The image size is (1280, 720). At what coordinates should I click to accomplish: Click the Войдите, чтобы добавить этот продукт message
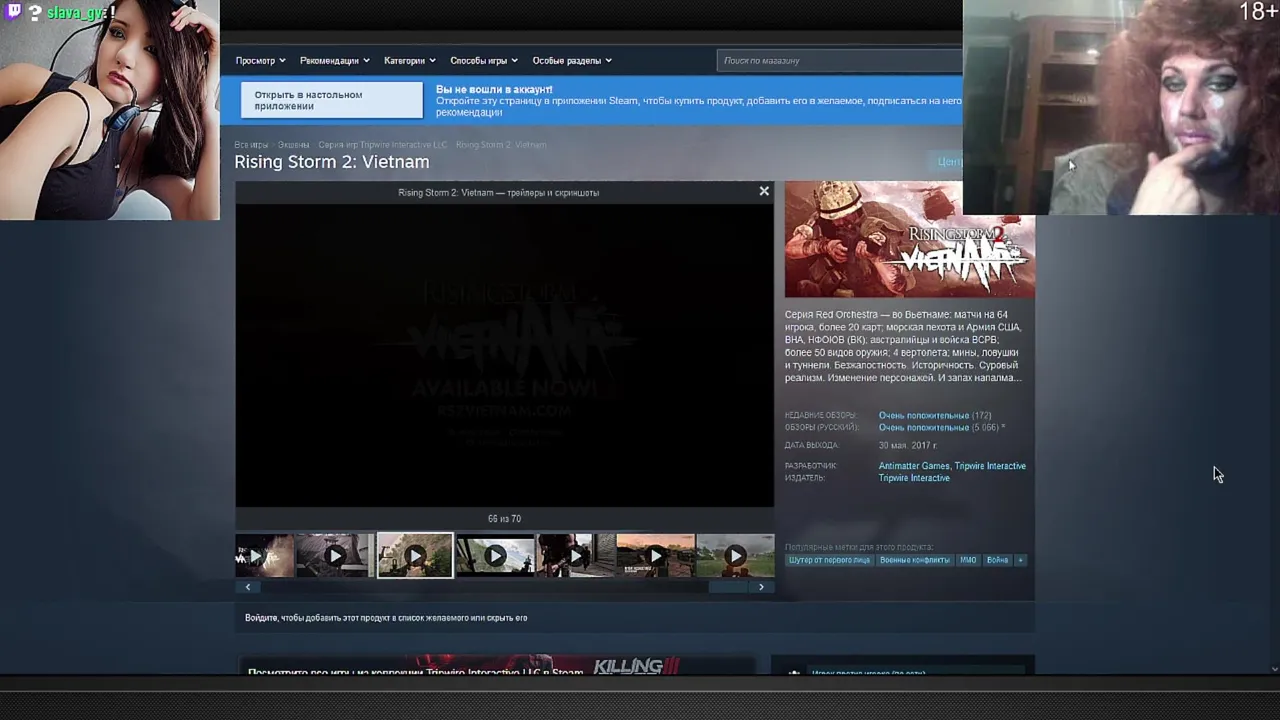(x=386, y=618)
